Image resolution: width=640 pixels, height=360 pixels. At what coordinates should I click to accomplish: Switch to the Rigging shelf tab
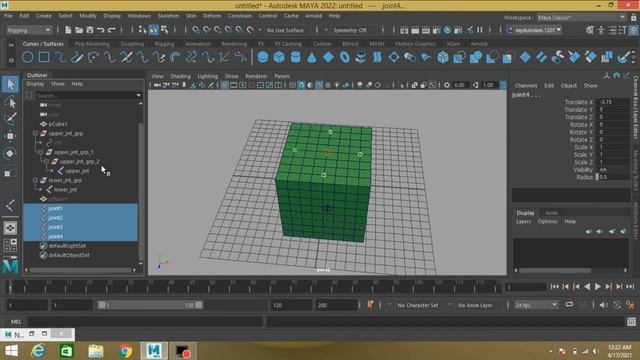(164, 44)
